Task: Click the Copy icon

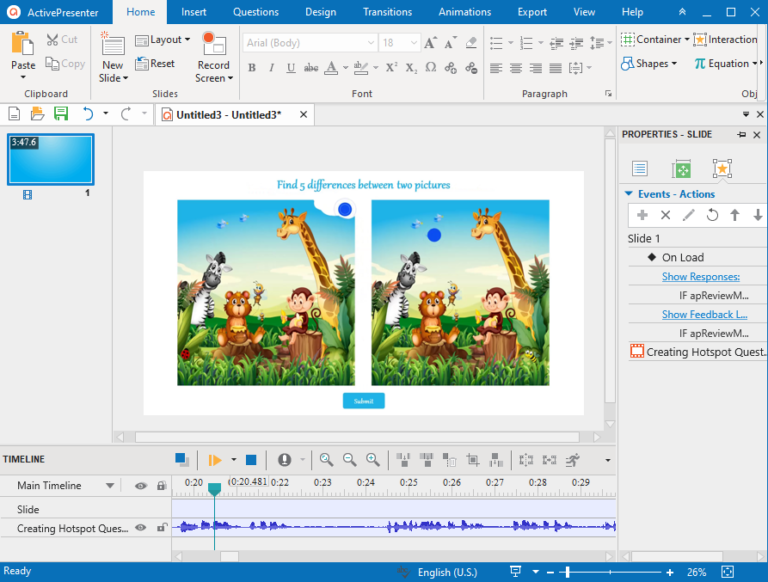Action: pyautogui.click(x=52, y=63)
